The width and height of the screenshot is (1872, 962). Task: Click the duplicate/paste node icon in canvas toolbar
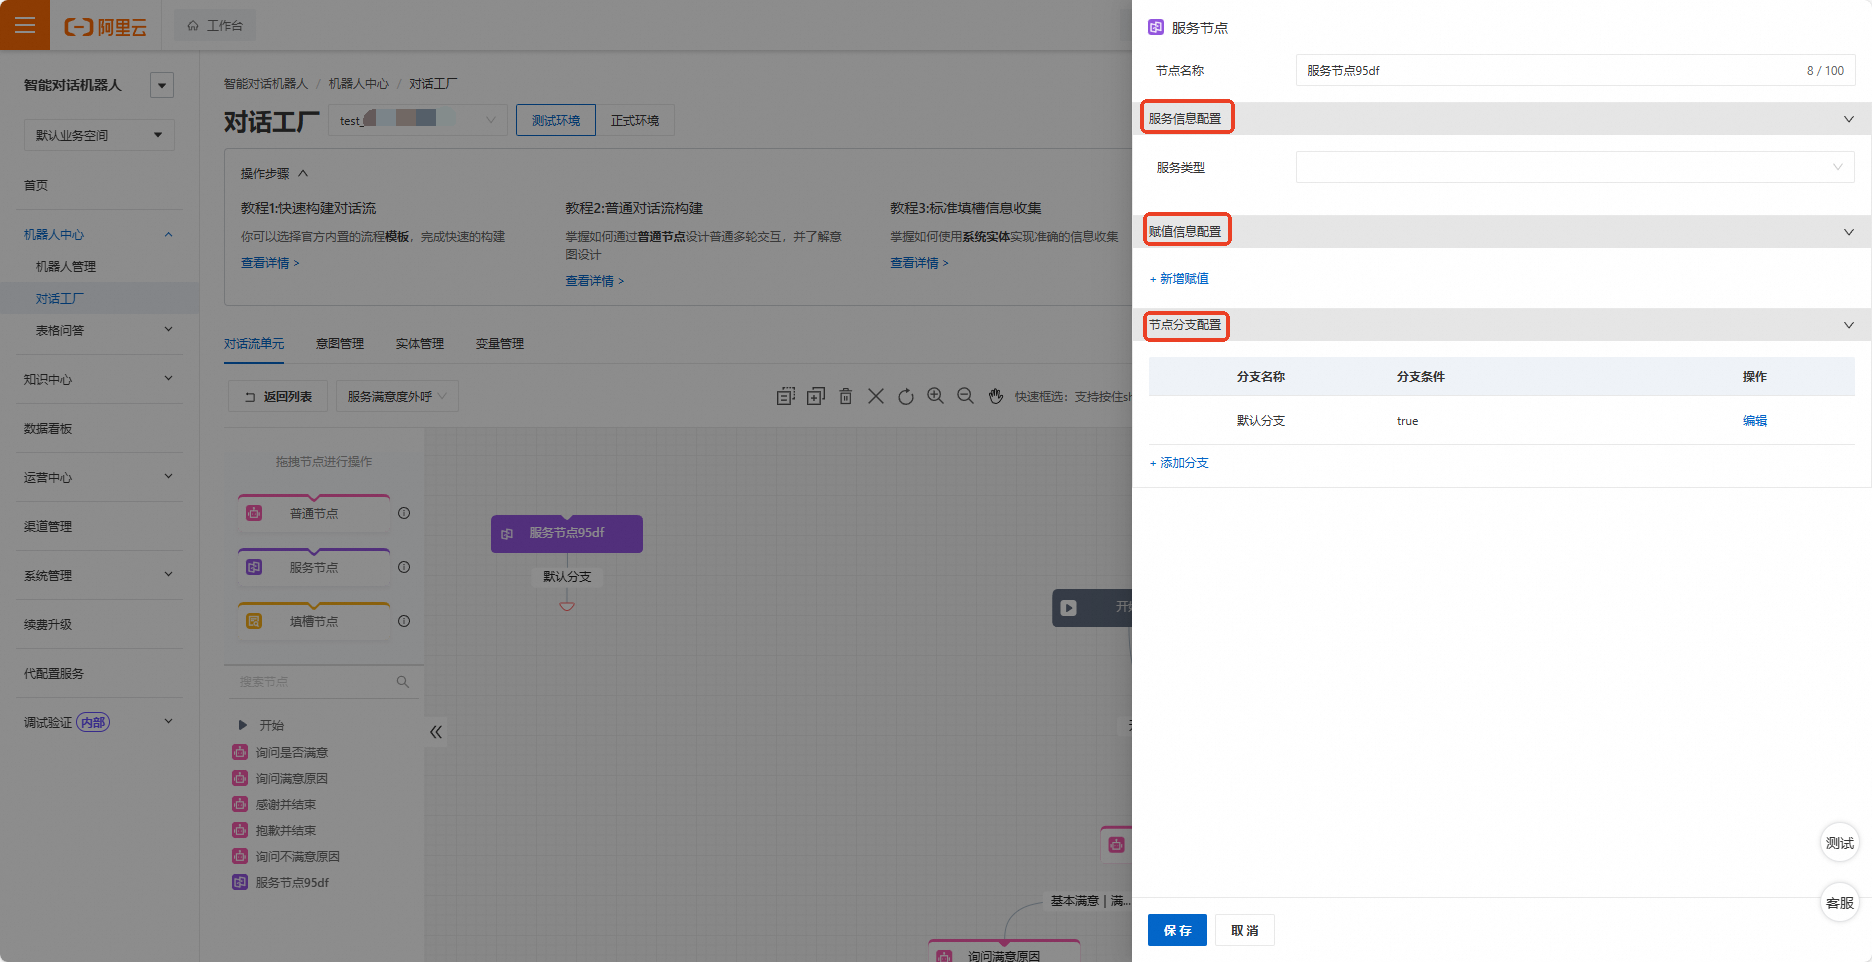coord(816,396)
